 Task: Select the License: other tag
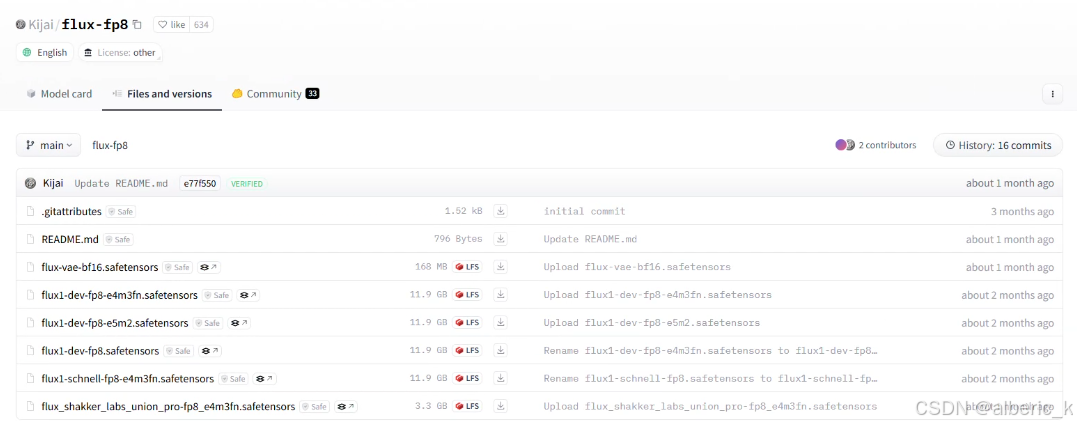point(120,52)
